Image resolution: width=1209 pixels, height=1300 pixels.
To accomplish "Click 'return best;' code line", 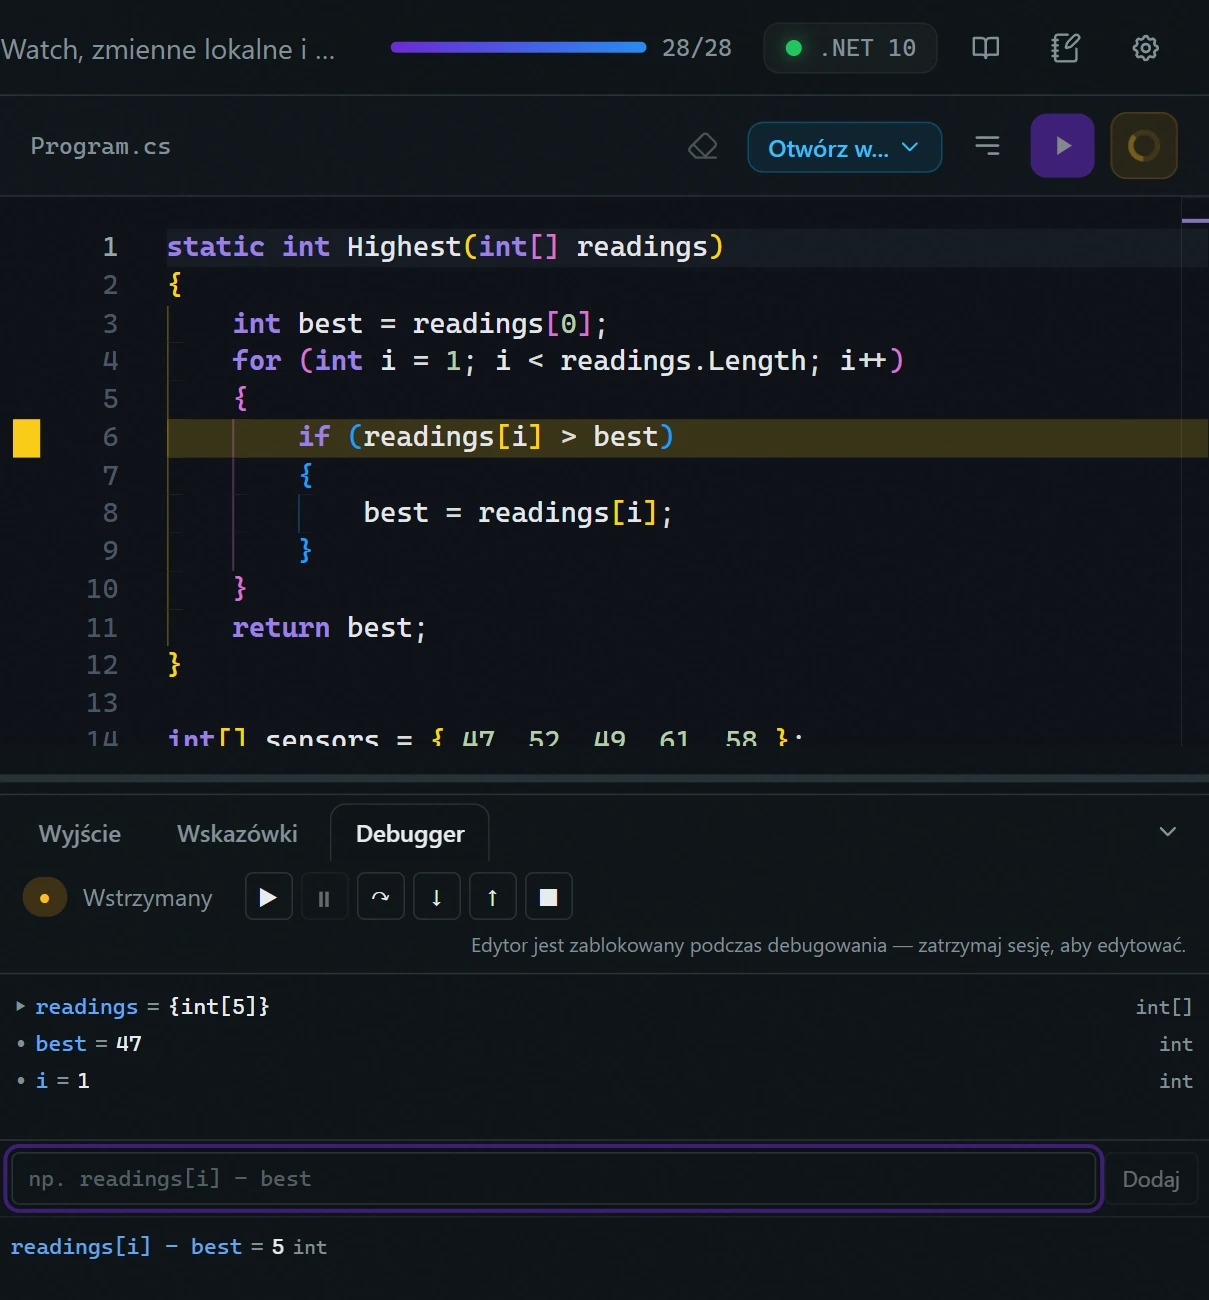I will point(329,628).
